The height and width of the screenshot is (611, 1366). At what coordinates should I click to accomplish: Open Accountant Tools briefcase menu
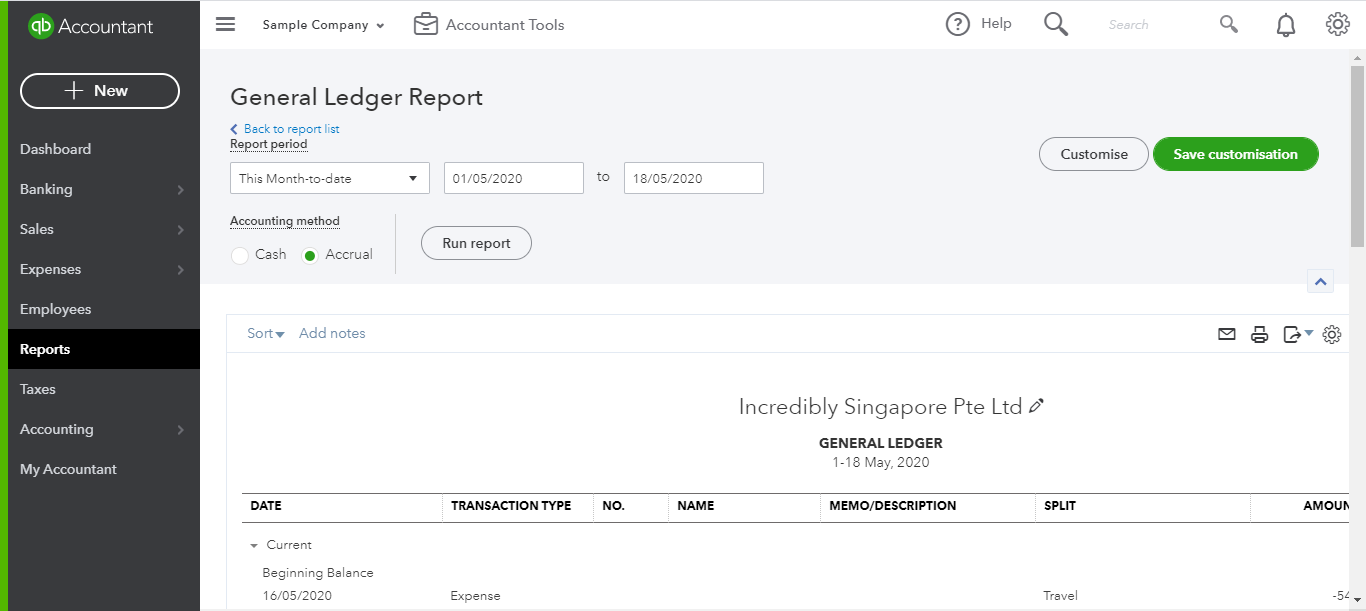pos(489,25)
